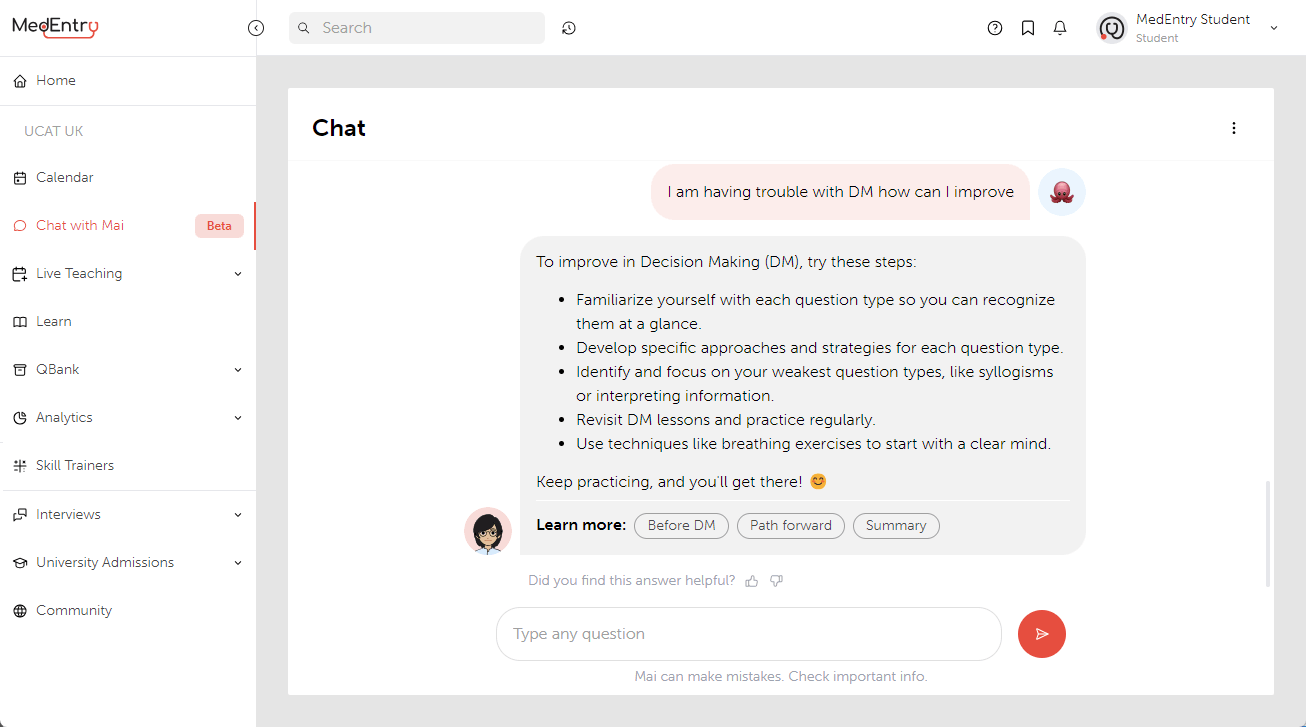Select the Path forward chip

[790, 526]
